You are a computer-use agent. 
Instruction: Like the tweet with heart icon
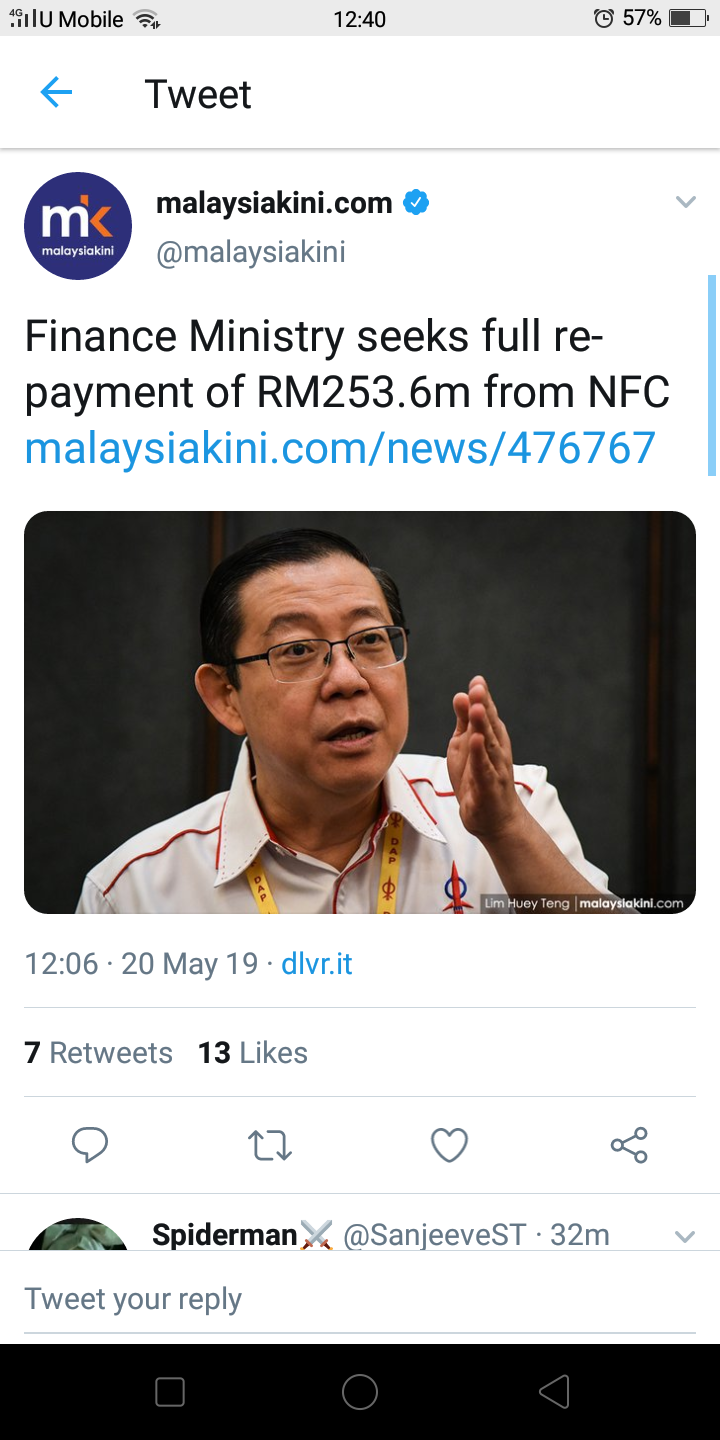(x=449, y=1145)
